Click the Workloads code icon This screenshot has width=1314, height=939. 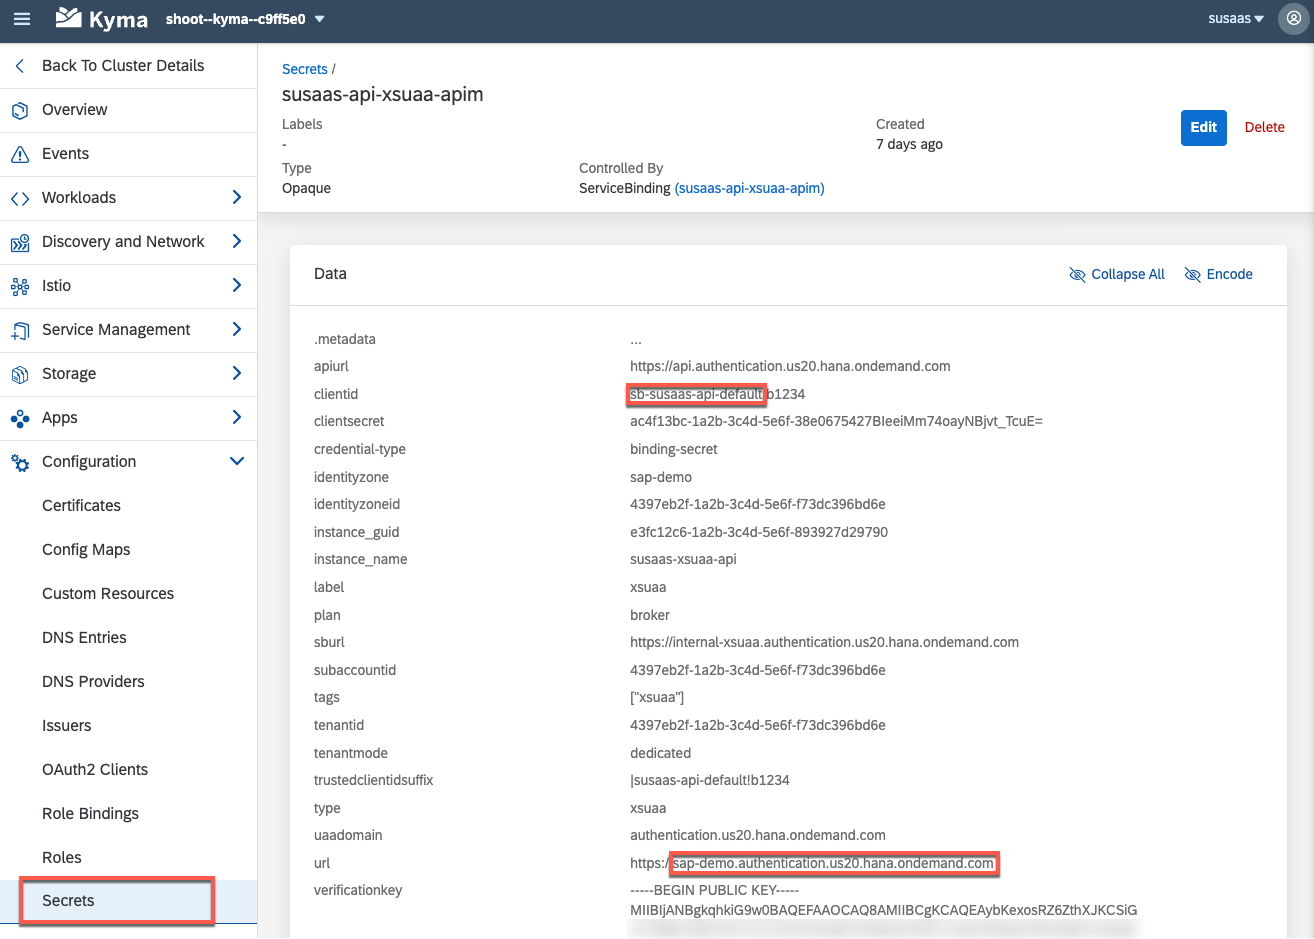coord(20,198)
